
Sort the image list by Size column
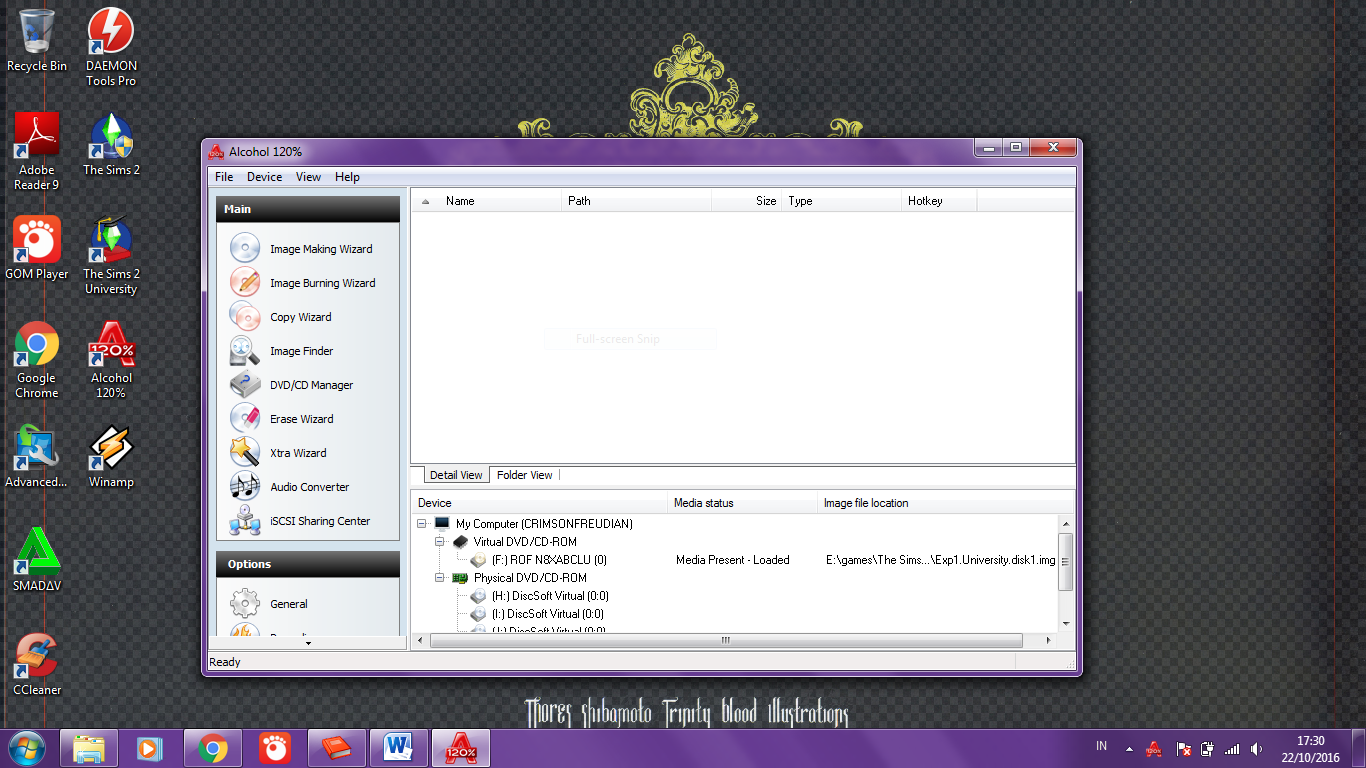click(x=747, y=201)
